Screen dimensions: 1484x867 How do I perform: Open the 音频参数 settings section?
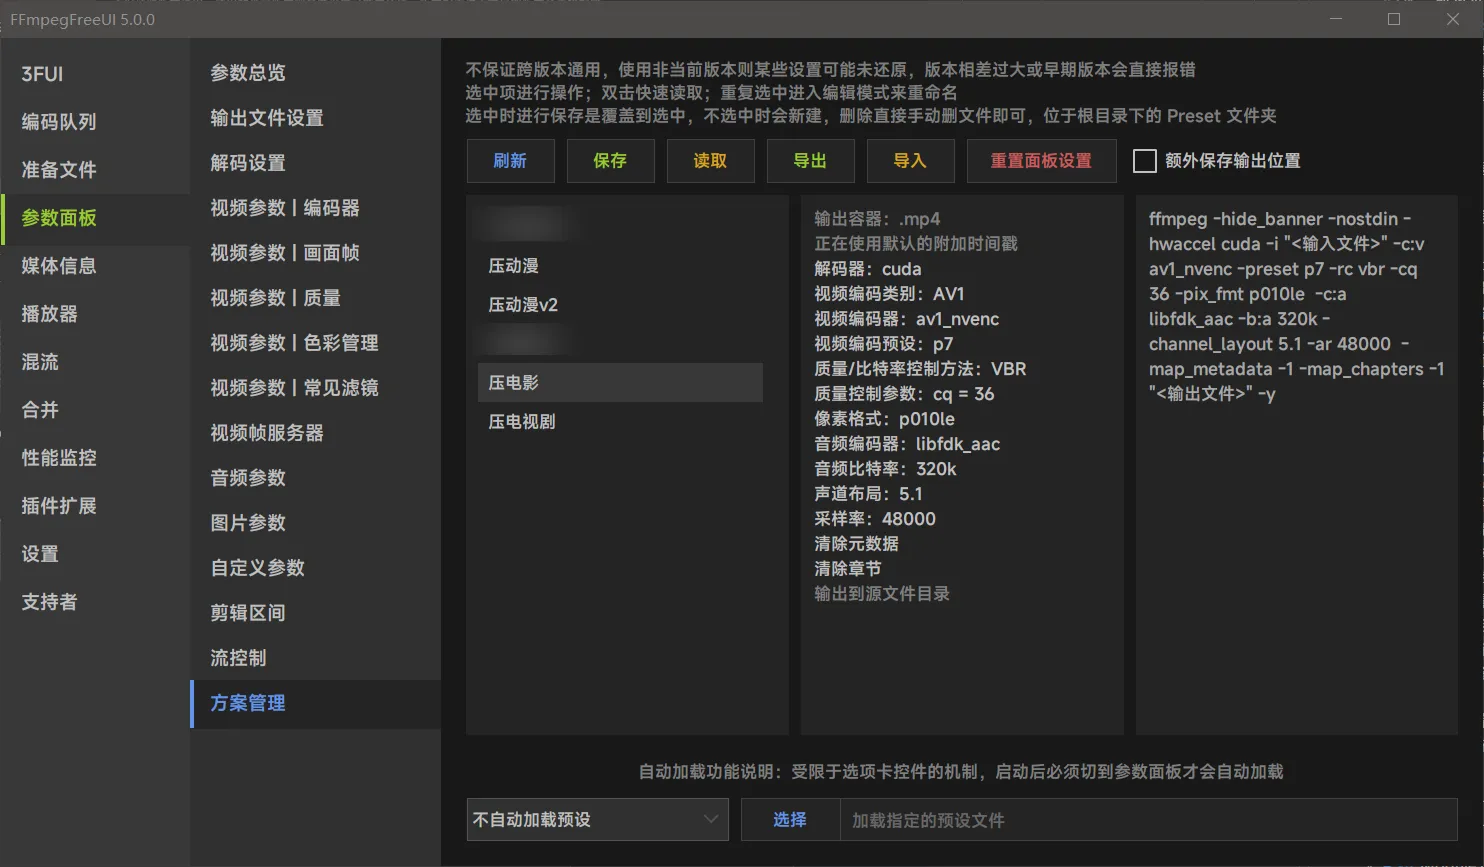pyautogui.click(x=248, y=478)
